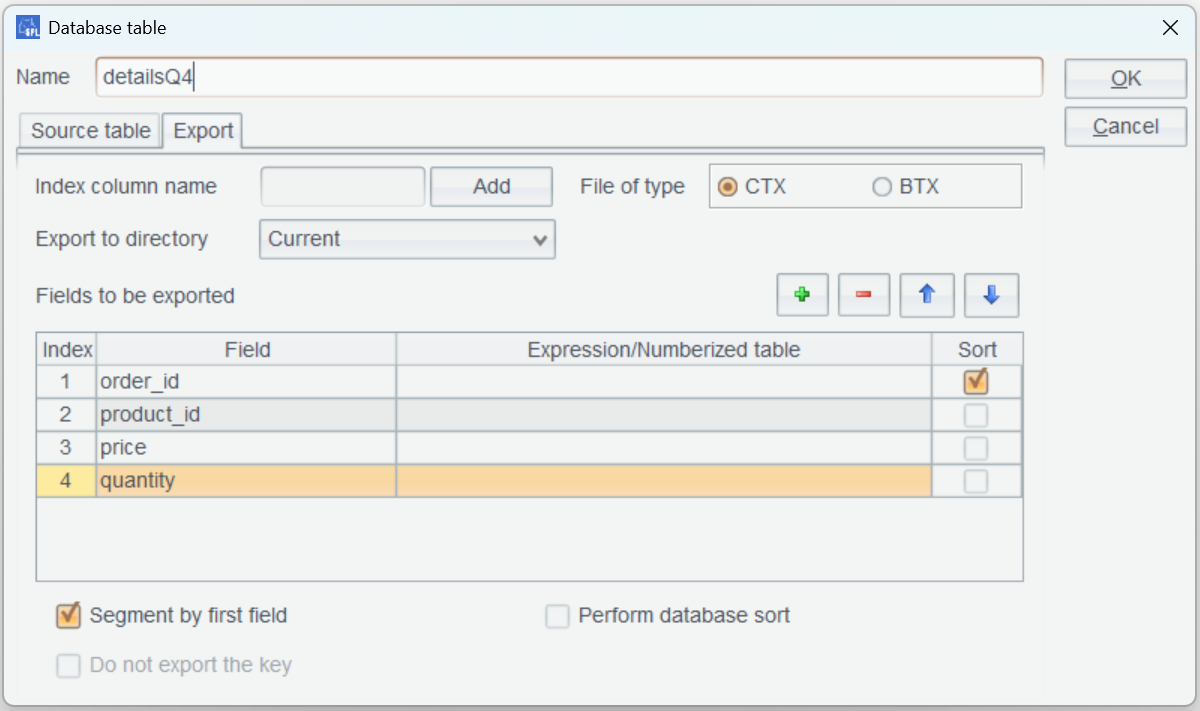Image resolution: width=1200 pixels, height=711 pixels.
Task: Uncheck Sort checkbox for order_id row
Action: click(x=976, y=381)
